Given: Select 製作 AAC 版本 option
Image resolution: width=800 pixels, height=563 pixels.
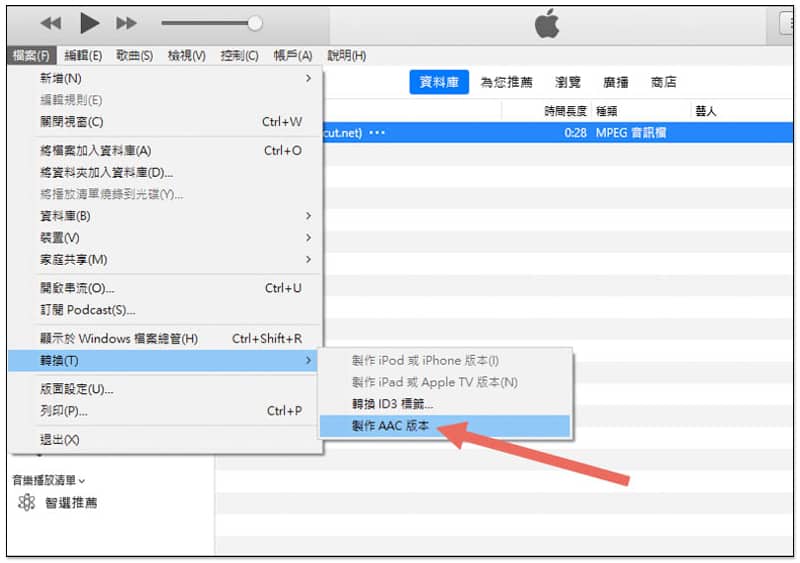Looking at the screenshot, I should (445, 426).
